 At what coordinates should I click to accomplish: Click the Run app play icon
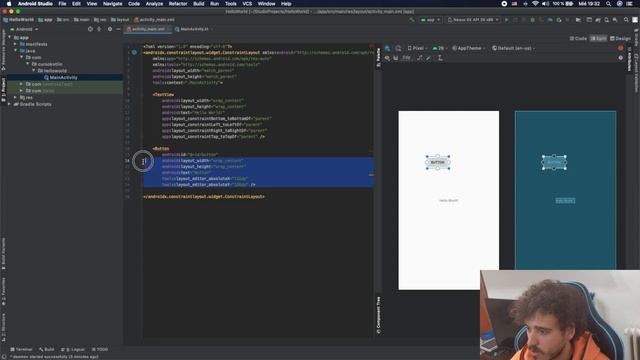tap(507, 20)
